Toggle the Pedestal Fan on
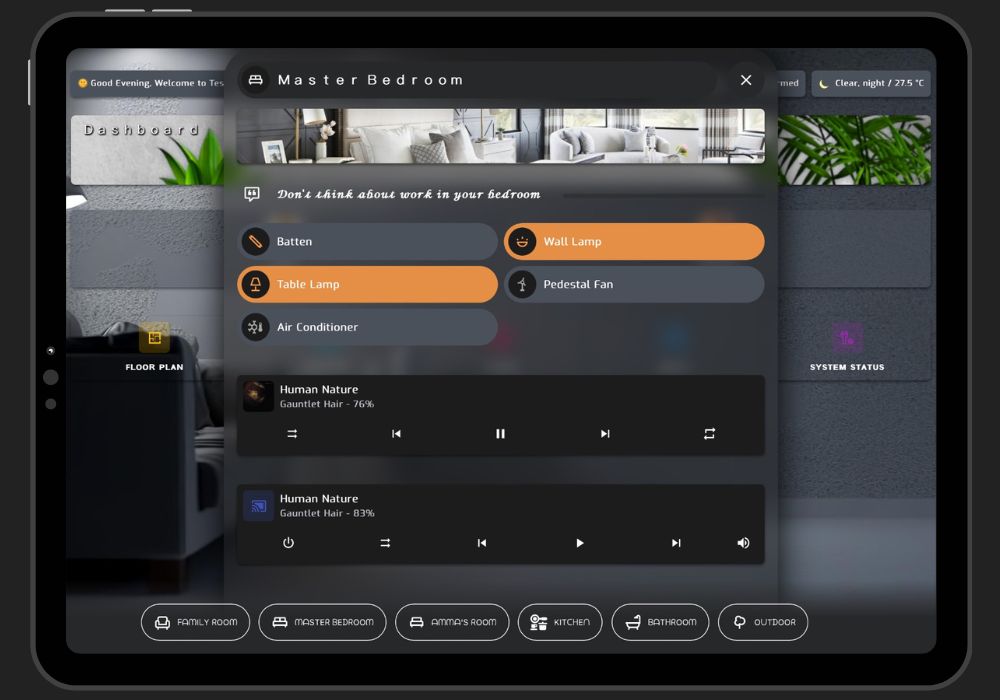 [x=634, y=285]
